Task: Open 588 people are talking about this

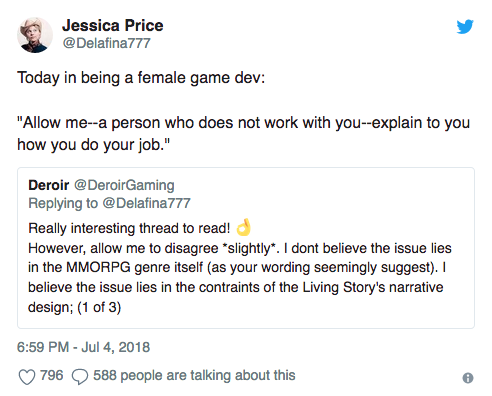Action: point(194,376)
